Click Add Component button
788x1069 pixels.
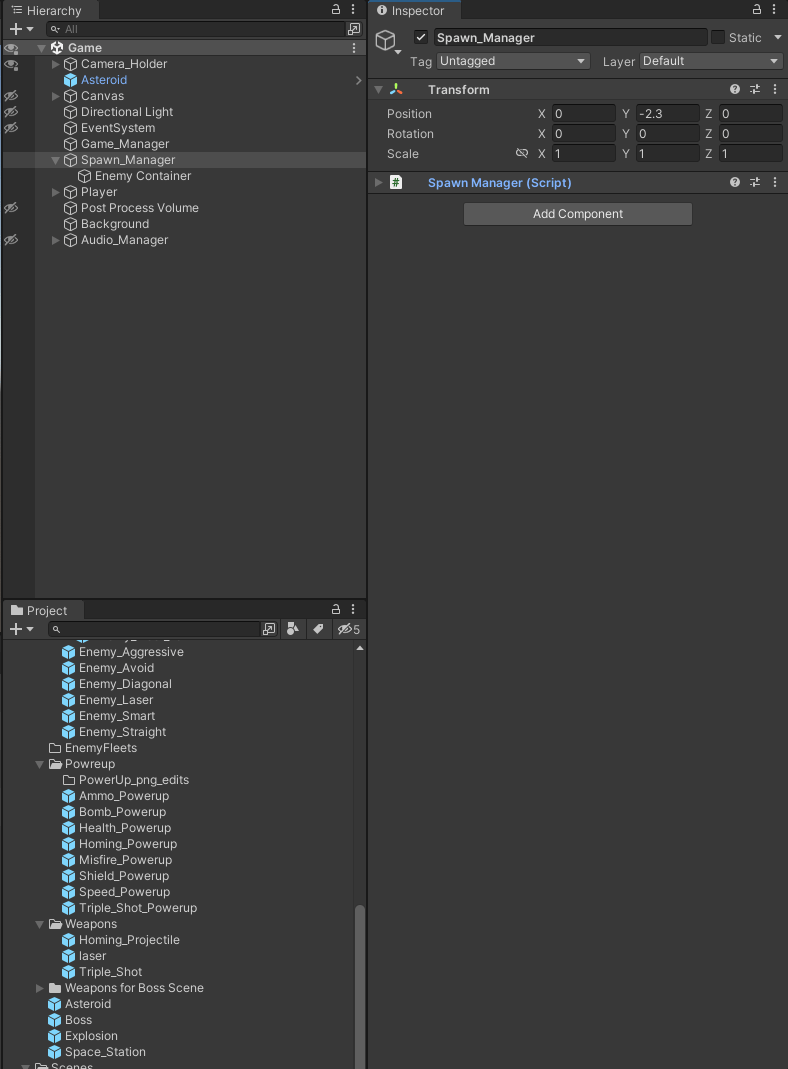[x=578, y=214]
